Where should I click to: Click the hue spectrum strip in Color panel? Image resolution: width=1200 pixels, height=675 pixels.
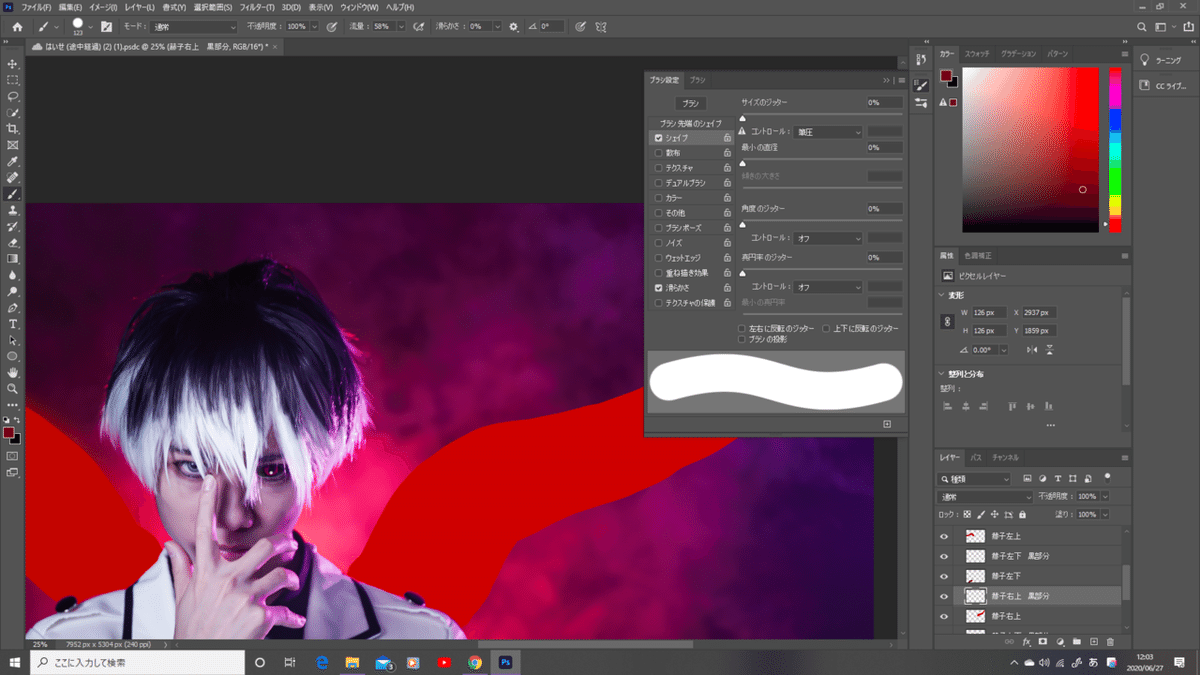1114,150
